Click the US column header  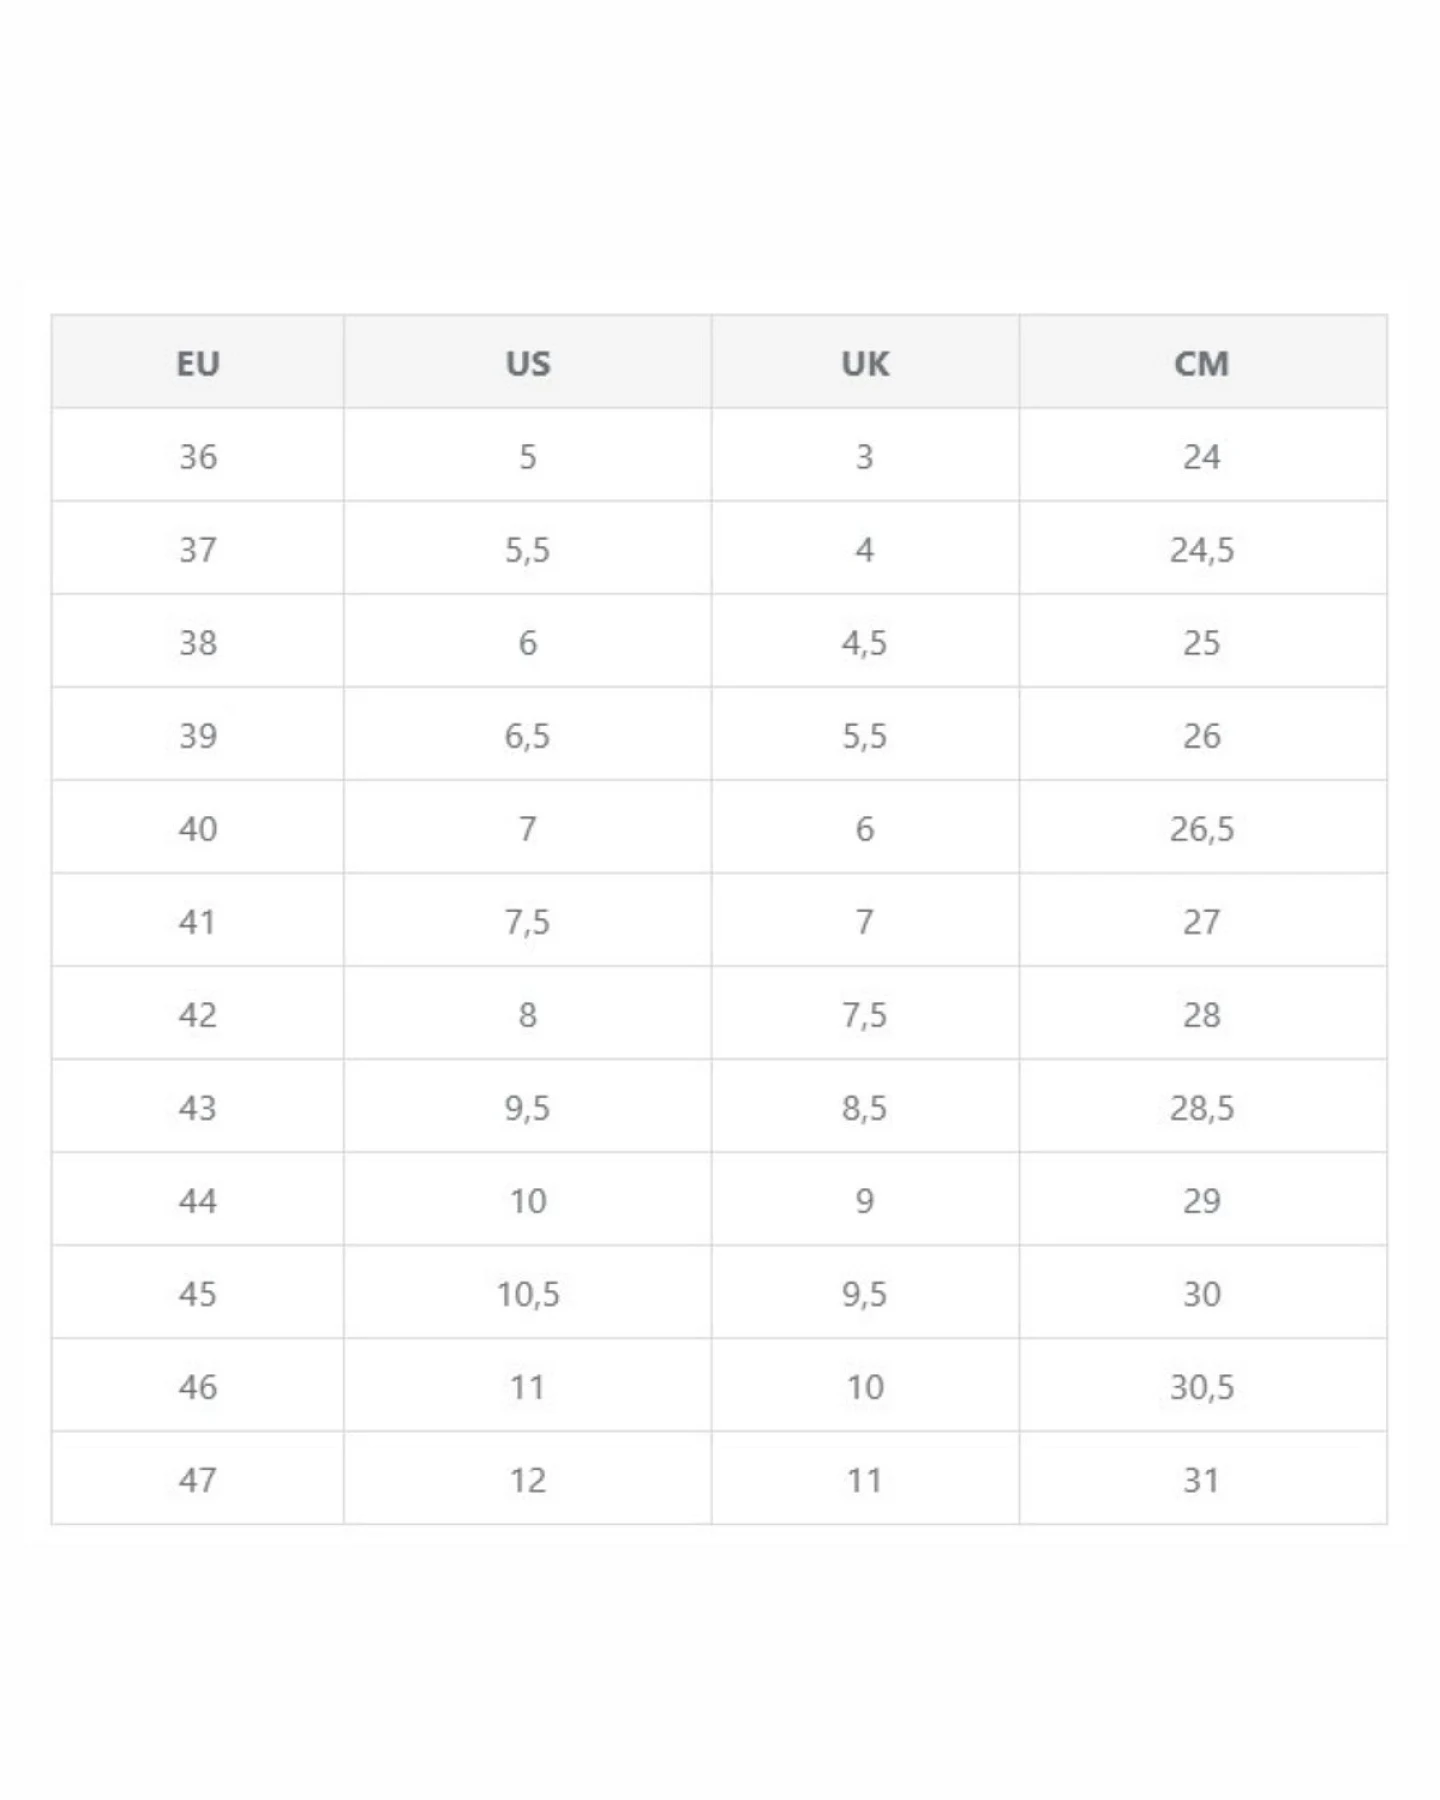(528, 362)
